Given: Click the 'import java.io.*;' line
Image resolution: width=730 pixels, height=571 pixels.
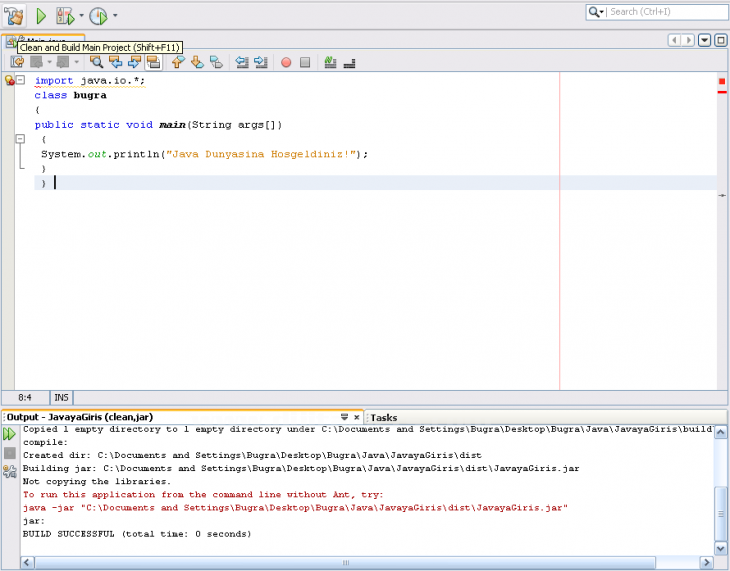Looking at the screenshot, I should pyautogui.click(x=90, y=81).
